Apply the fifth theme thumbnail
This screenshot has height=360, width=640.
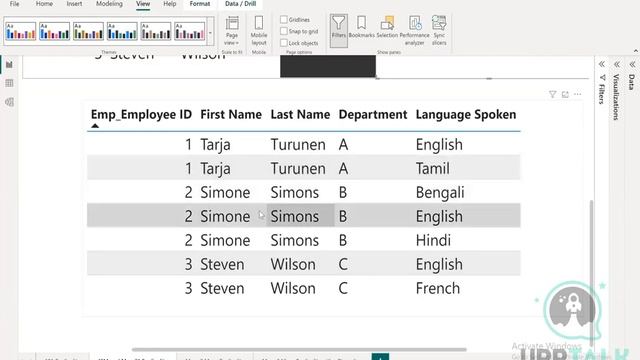156,31
